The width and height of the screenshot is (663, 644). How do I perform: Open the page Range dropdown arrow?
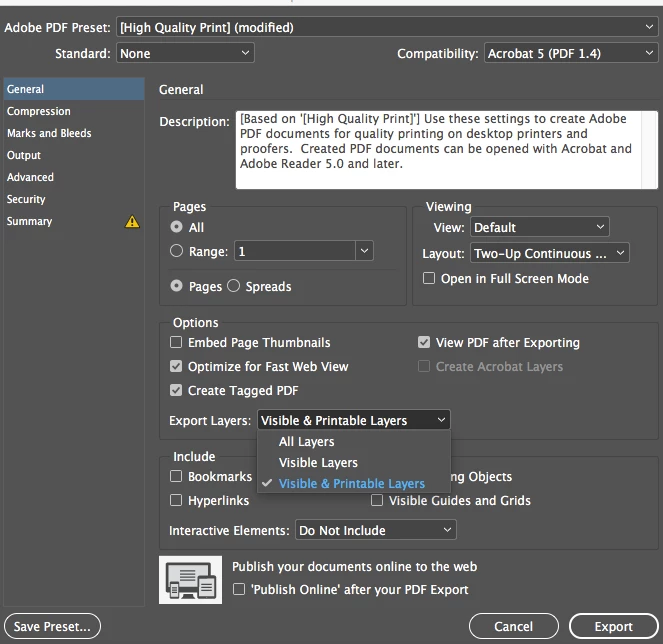[364, 251]
